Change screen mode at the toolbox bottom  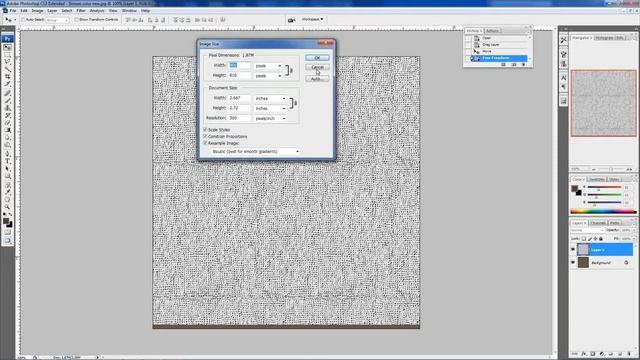tap(7, 241)
